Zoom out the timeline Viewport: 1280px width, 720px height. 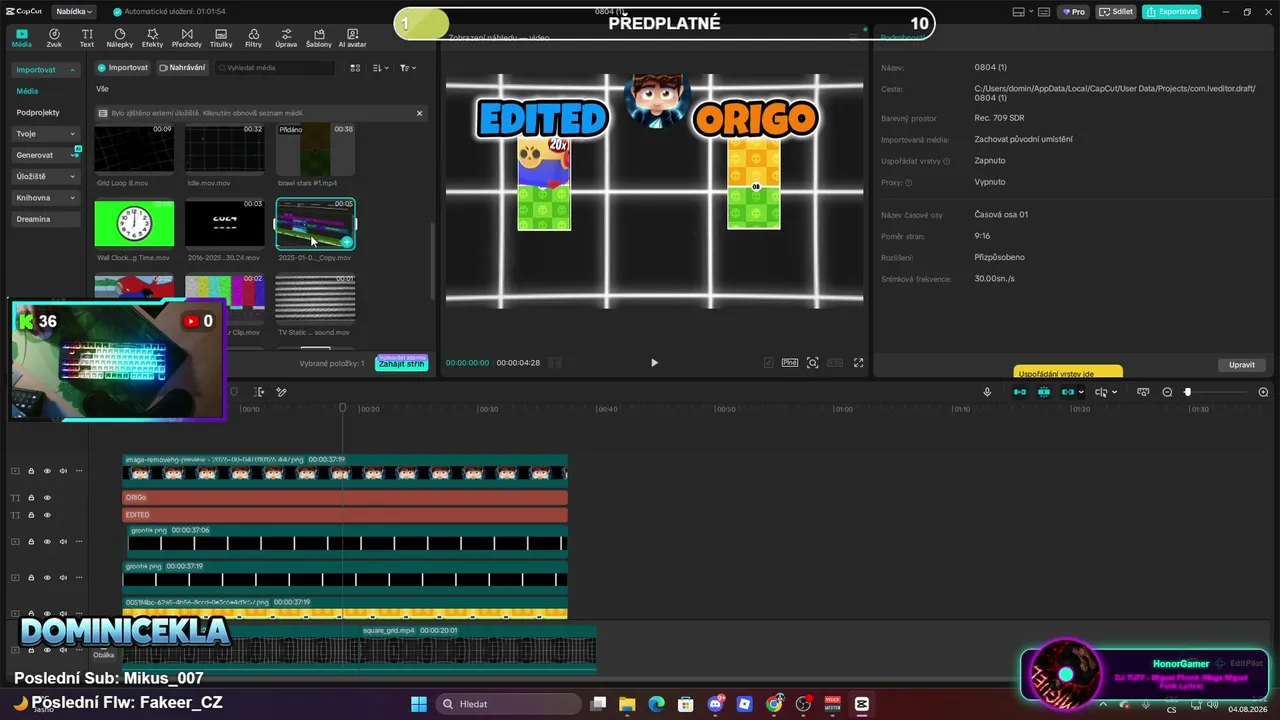1167,392
